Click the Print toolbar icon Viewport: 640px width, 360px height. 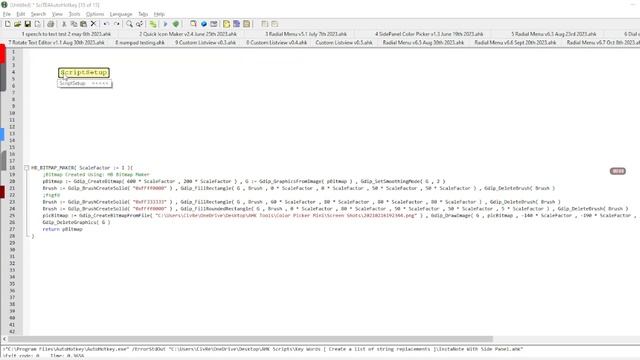pos(51,24)
